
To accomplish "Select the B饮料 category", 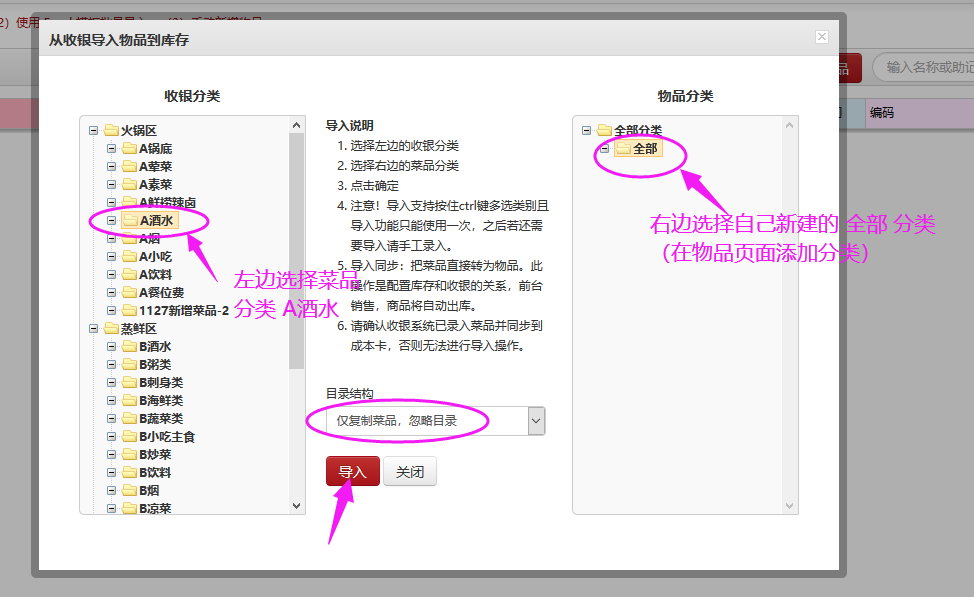I will (x=155, y=473).
